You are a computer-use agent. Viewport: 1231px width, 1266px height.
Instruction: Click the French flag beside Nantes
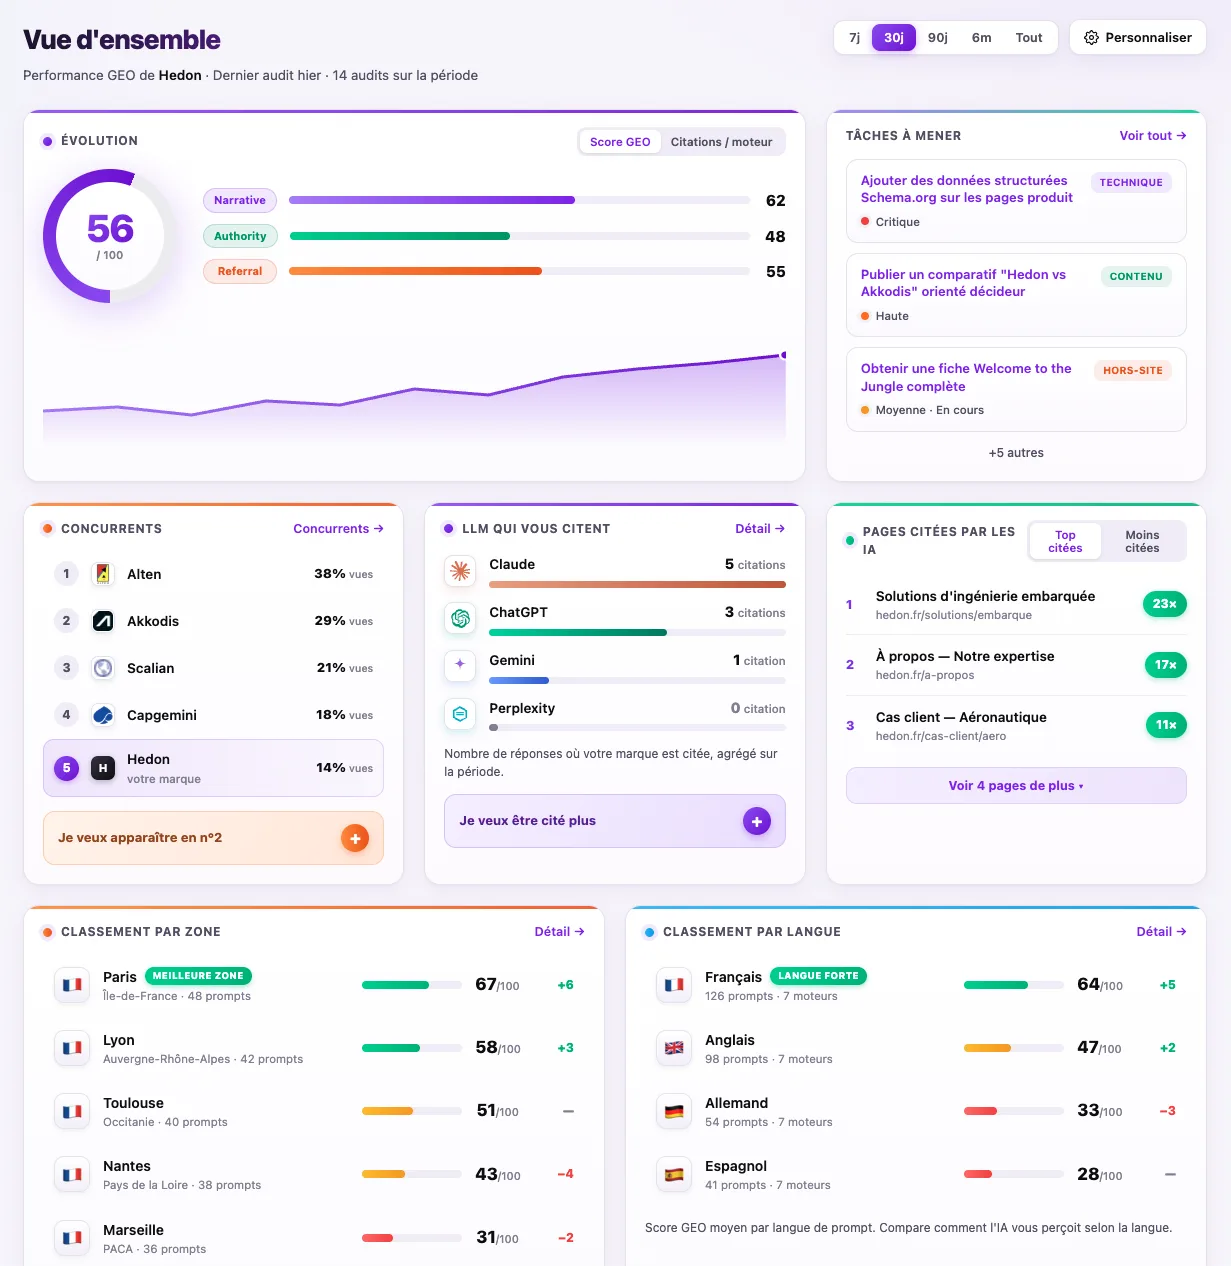[x=72, y=1174]
